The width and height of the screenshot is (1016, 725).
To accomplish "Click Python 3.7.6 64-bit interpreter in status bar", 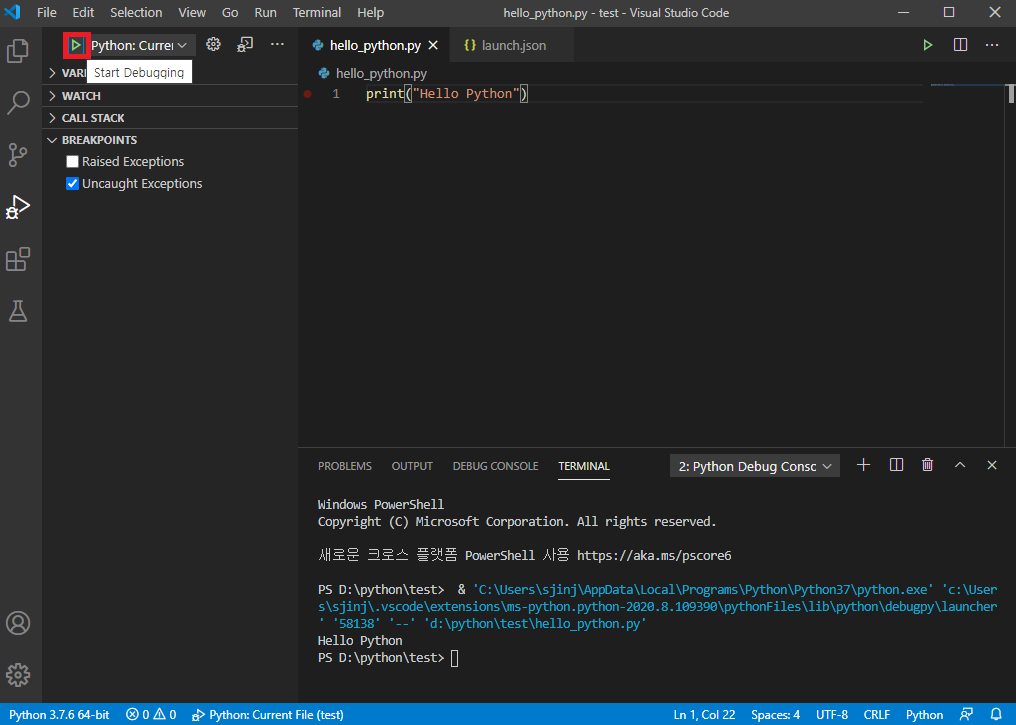I will 60,715.
